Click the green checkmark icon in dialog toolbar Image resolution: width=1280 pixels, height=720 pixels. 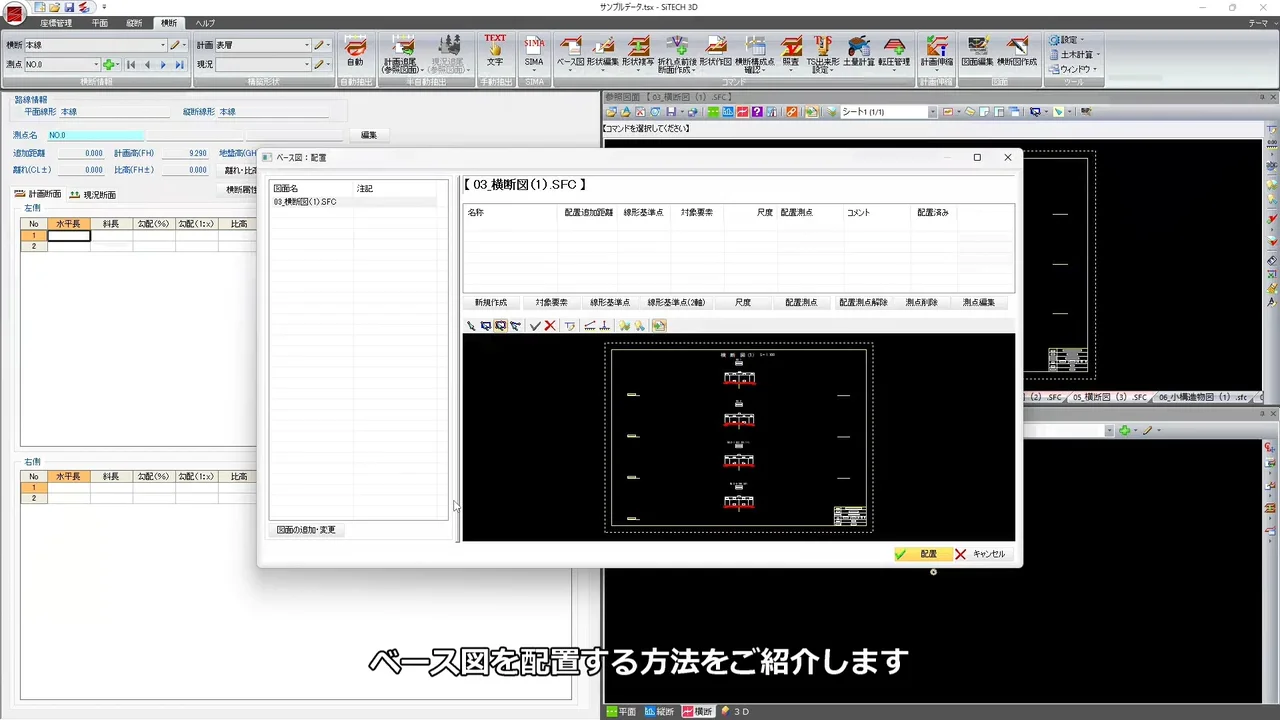(535, 326)
